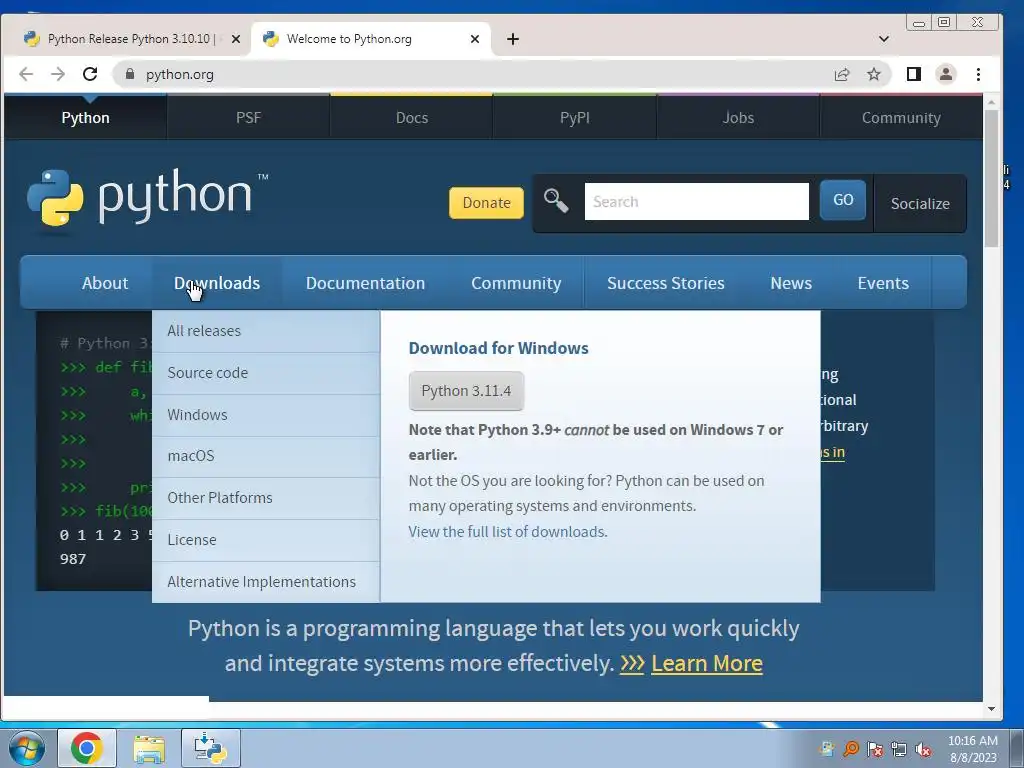Viewport: 1024px width, 768px height.
Task: Open the Chrome three-dot menu
Action: (x=978, y=74)
